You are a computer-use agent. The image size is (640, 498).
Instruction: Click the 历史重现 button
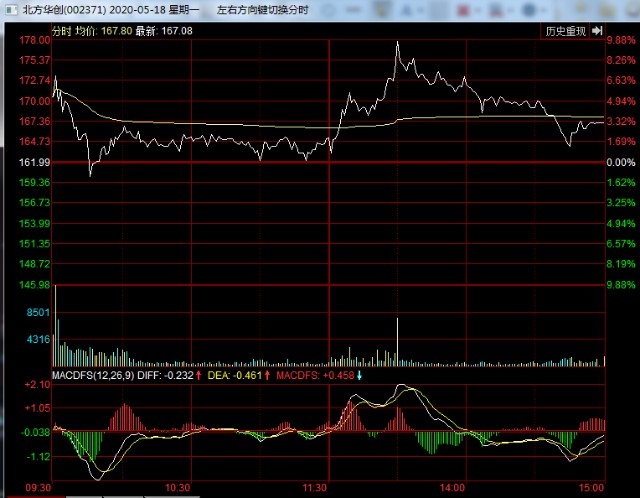click(565, 31)
